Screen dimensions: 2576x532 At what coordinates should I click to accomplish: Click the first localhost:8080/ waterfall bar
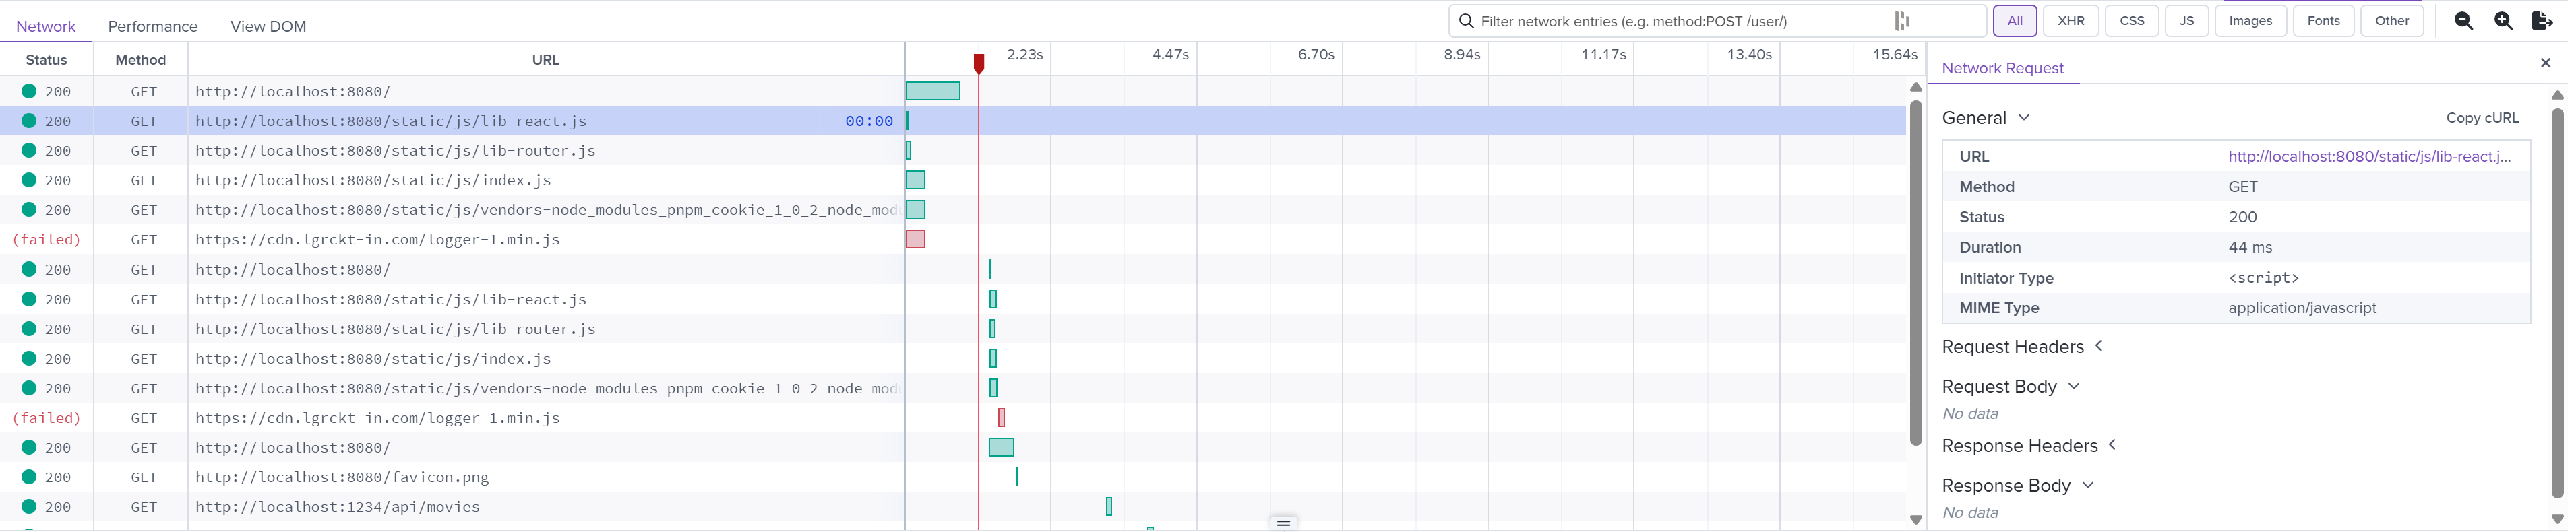[933, 91]
